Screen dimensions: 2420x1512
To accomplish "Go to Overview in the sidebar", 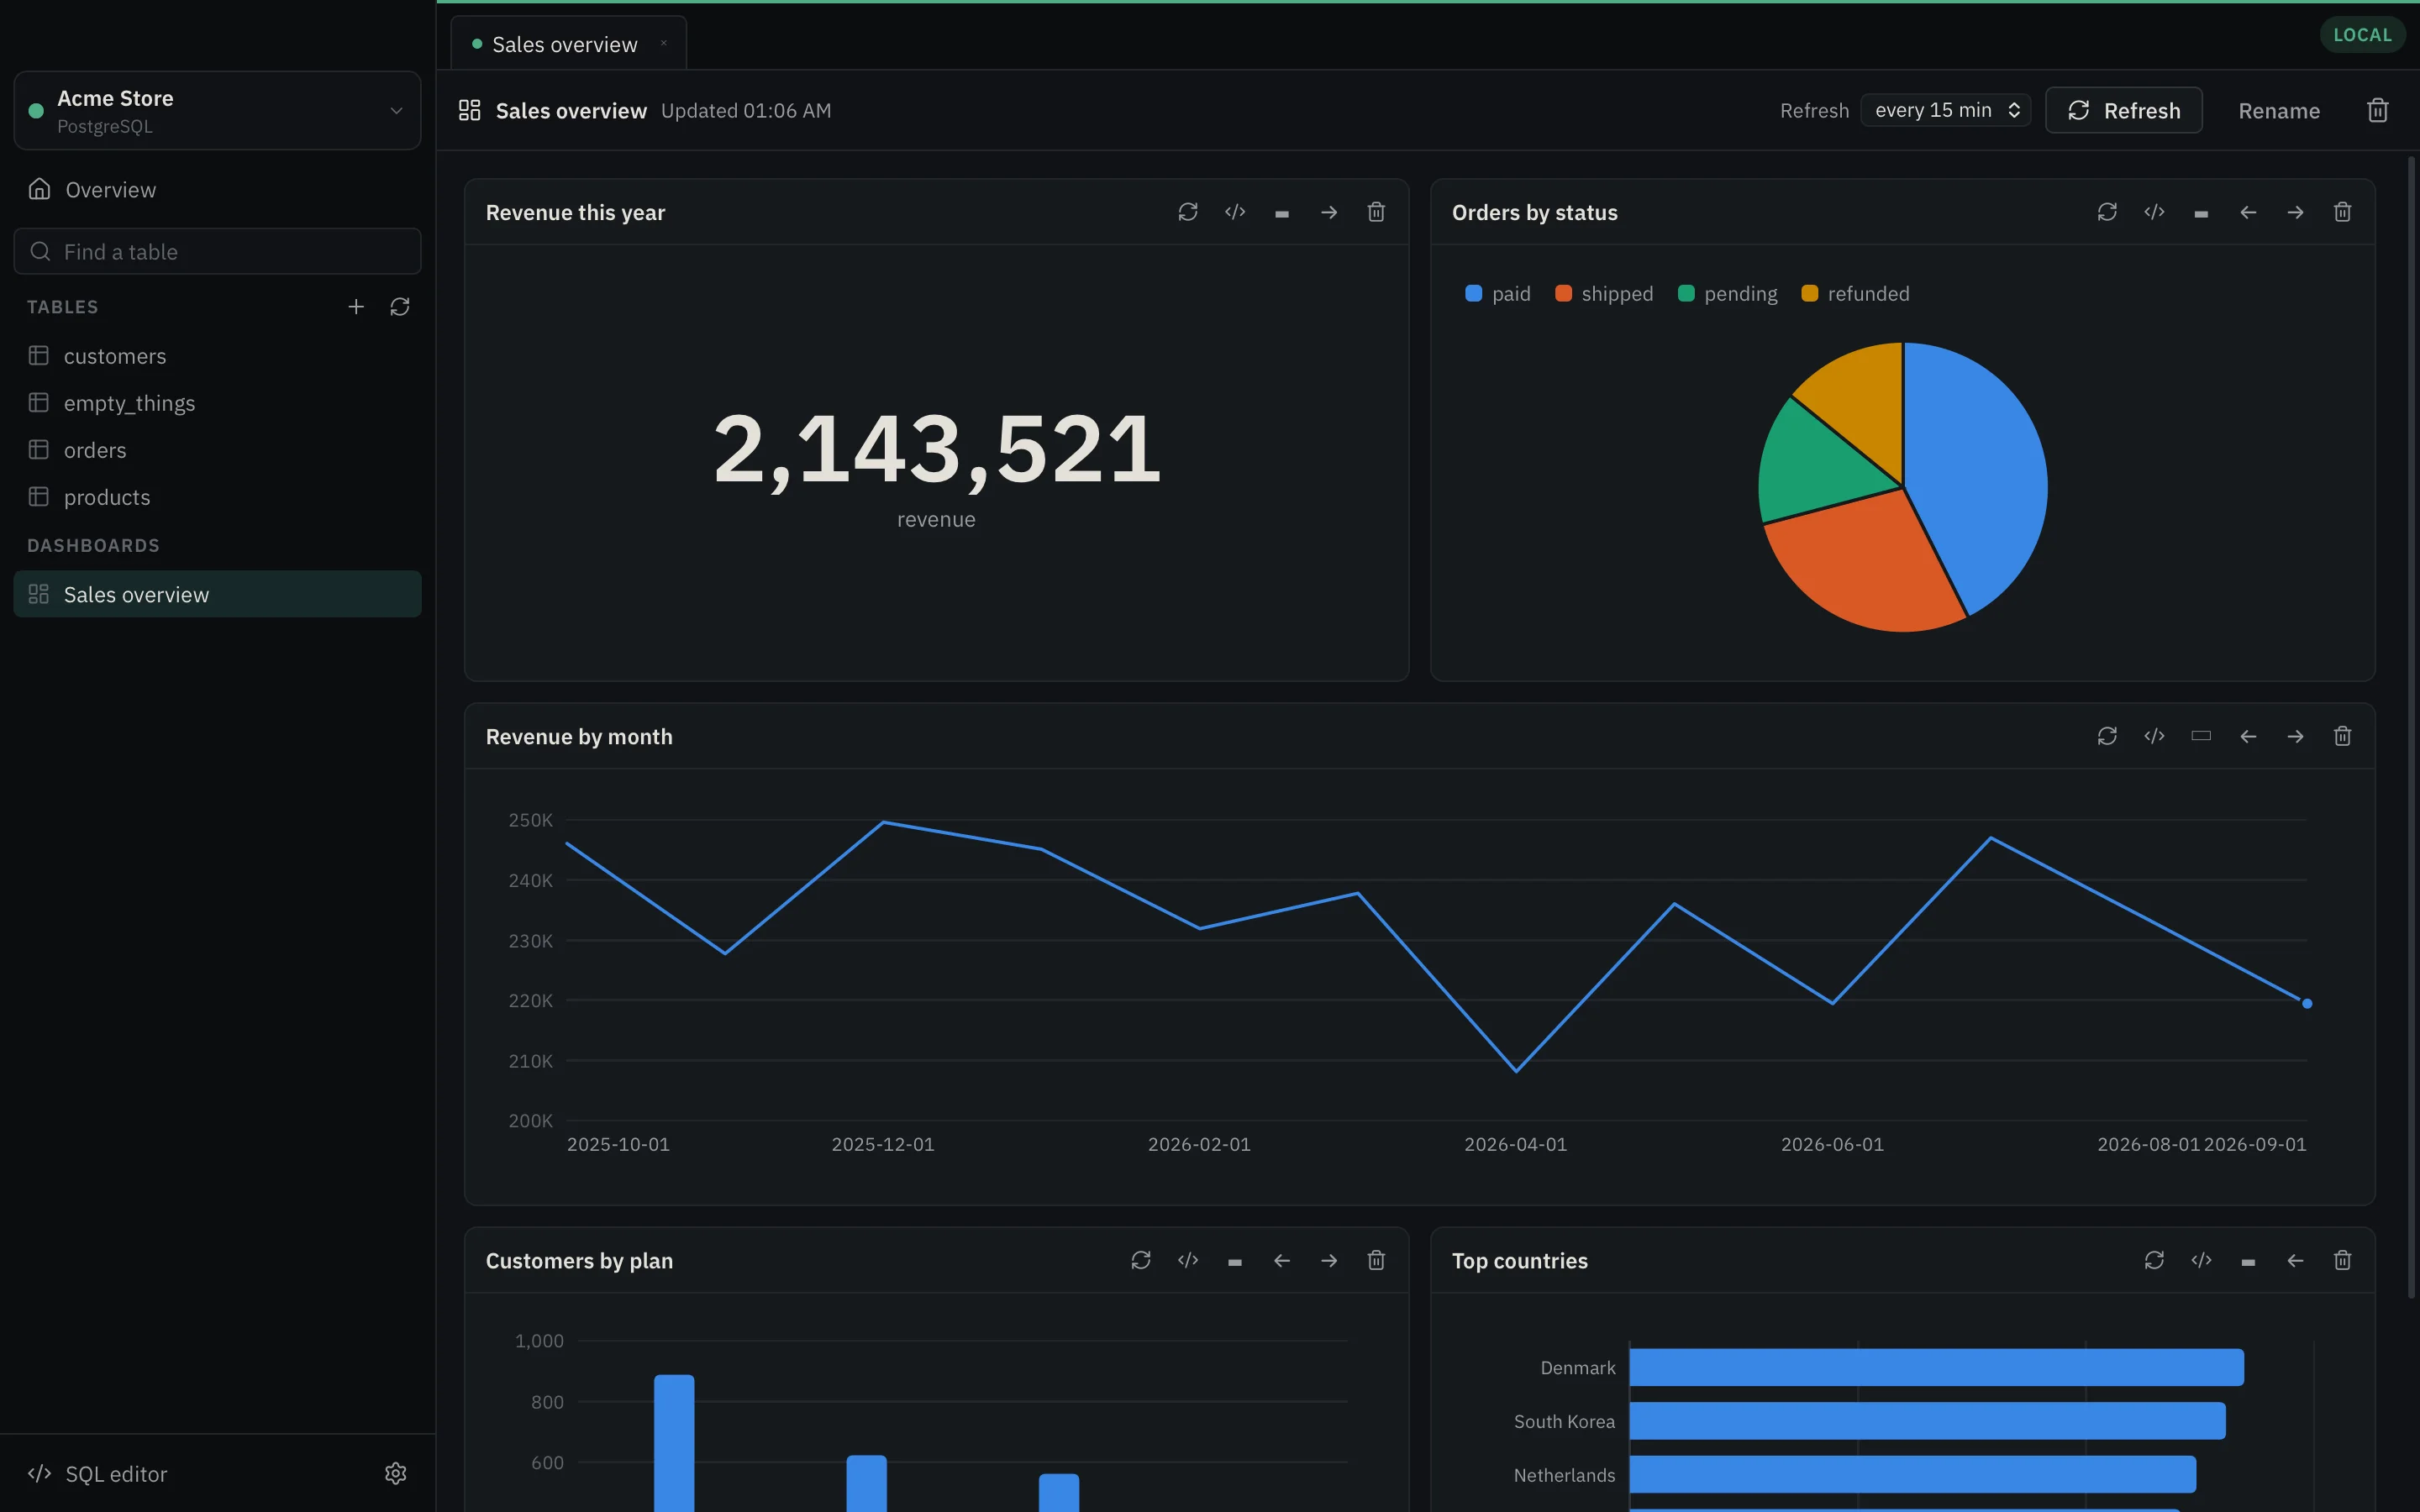I will (217, 189).
